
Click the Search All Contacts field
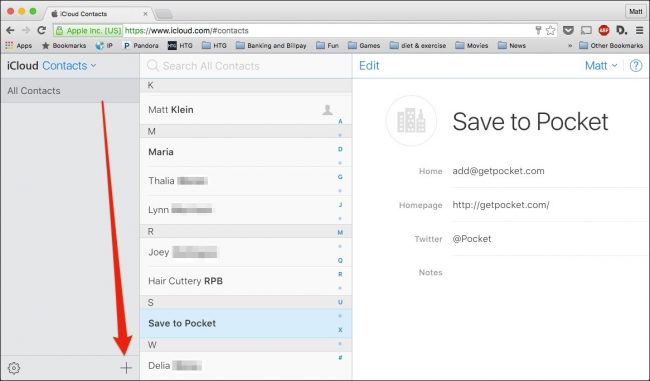point(245,66)
